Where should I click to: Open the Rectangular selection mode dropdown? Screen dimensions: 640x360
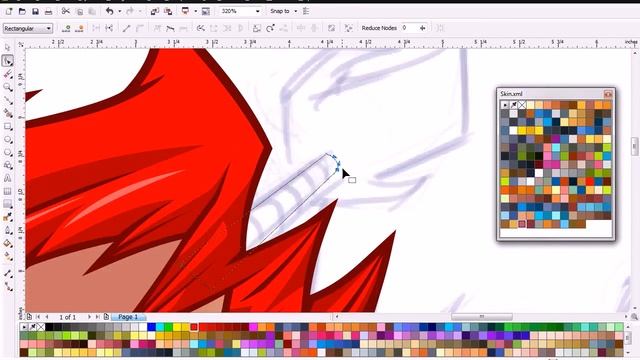(x=28, y=28)
